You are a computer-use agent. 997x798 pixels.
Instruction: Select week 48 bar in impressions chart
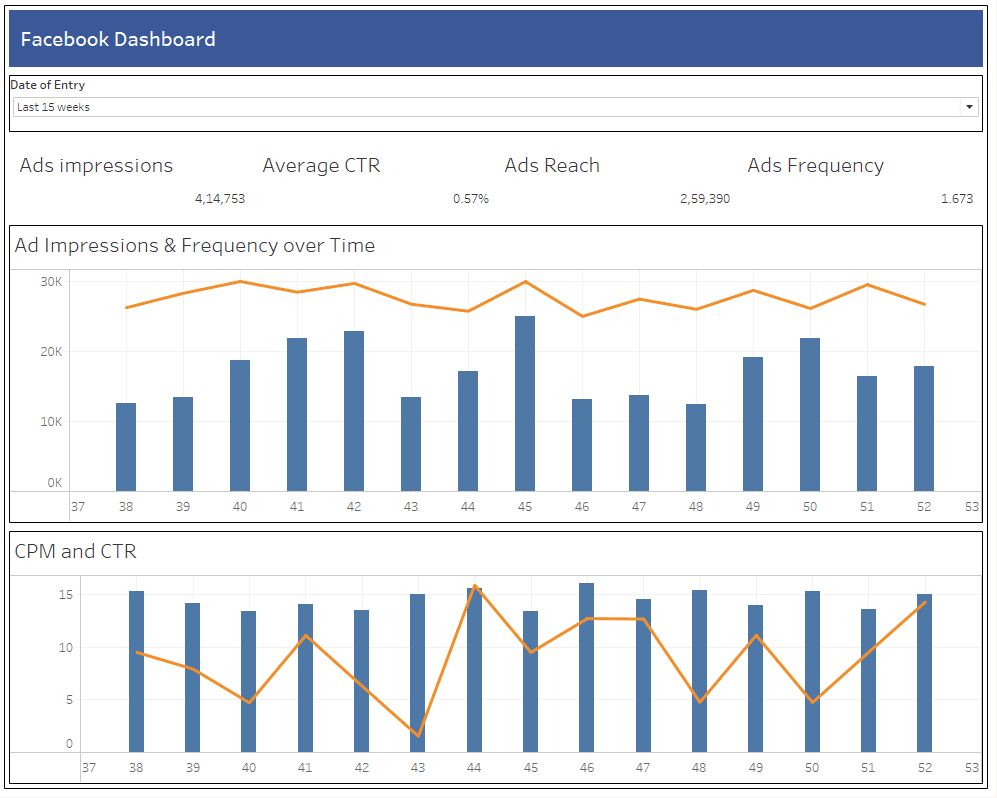pos(696,448)
